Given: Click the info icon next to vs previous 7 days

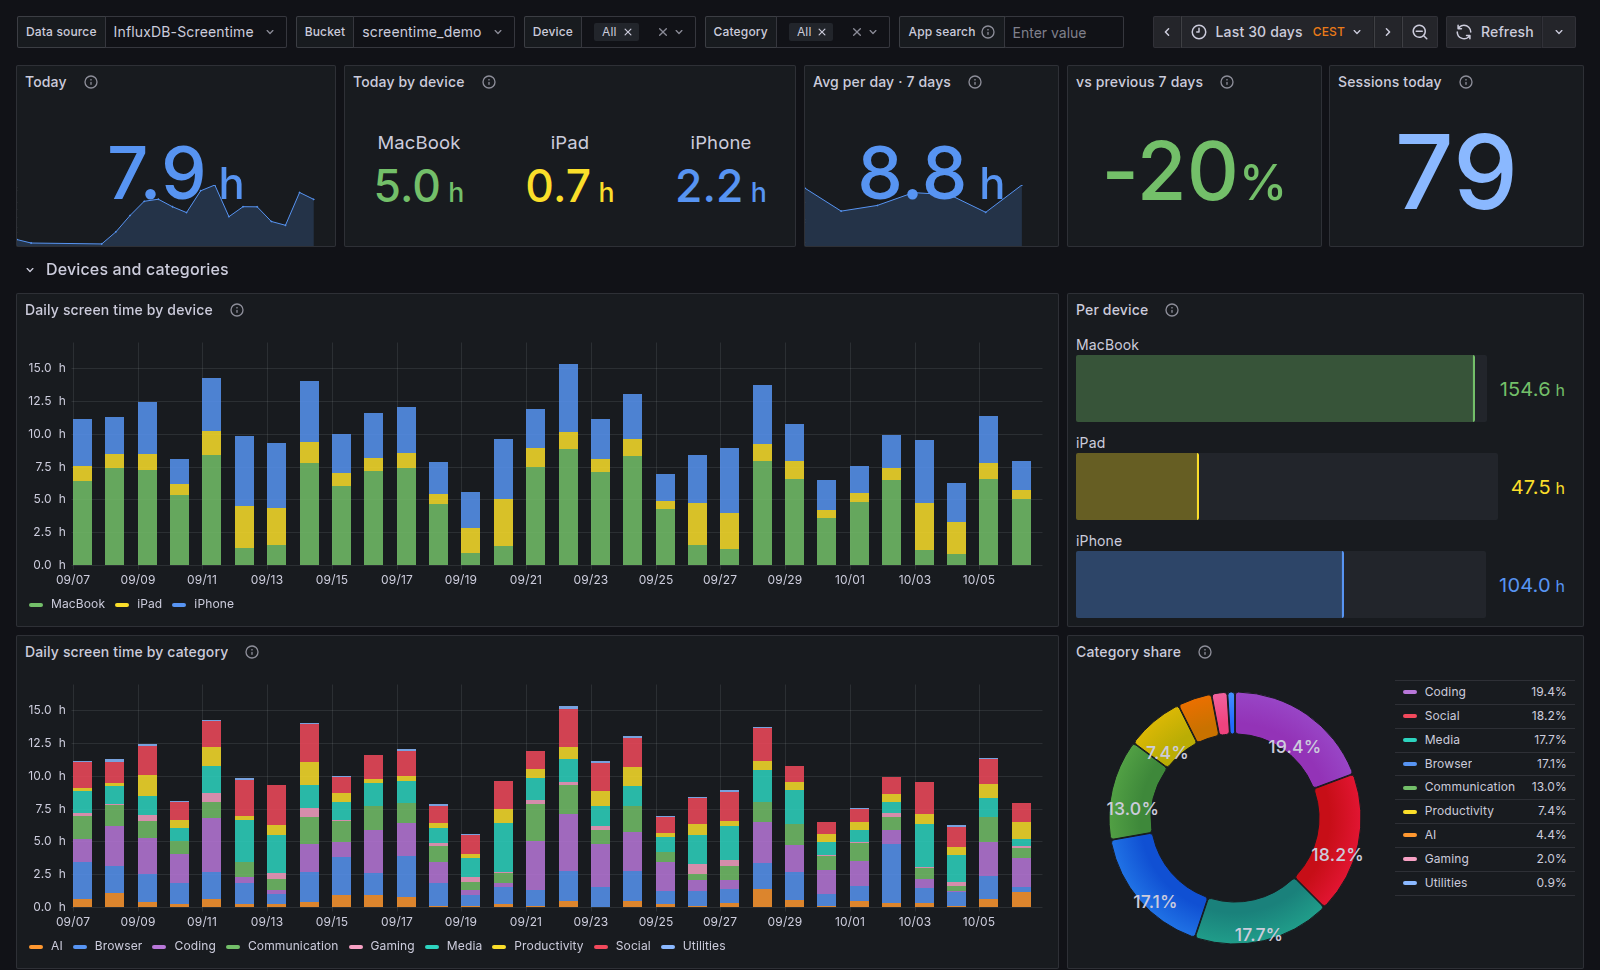Looking at the screenshot, I should coord(1227,82).
